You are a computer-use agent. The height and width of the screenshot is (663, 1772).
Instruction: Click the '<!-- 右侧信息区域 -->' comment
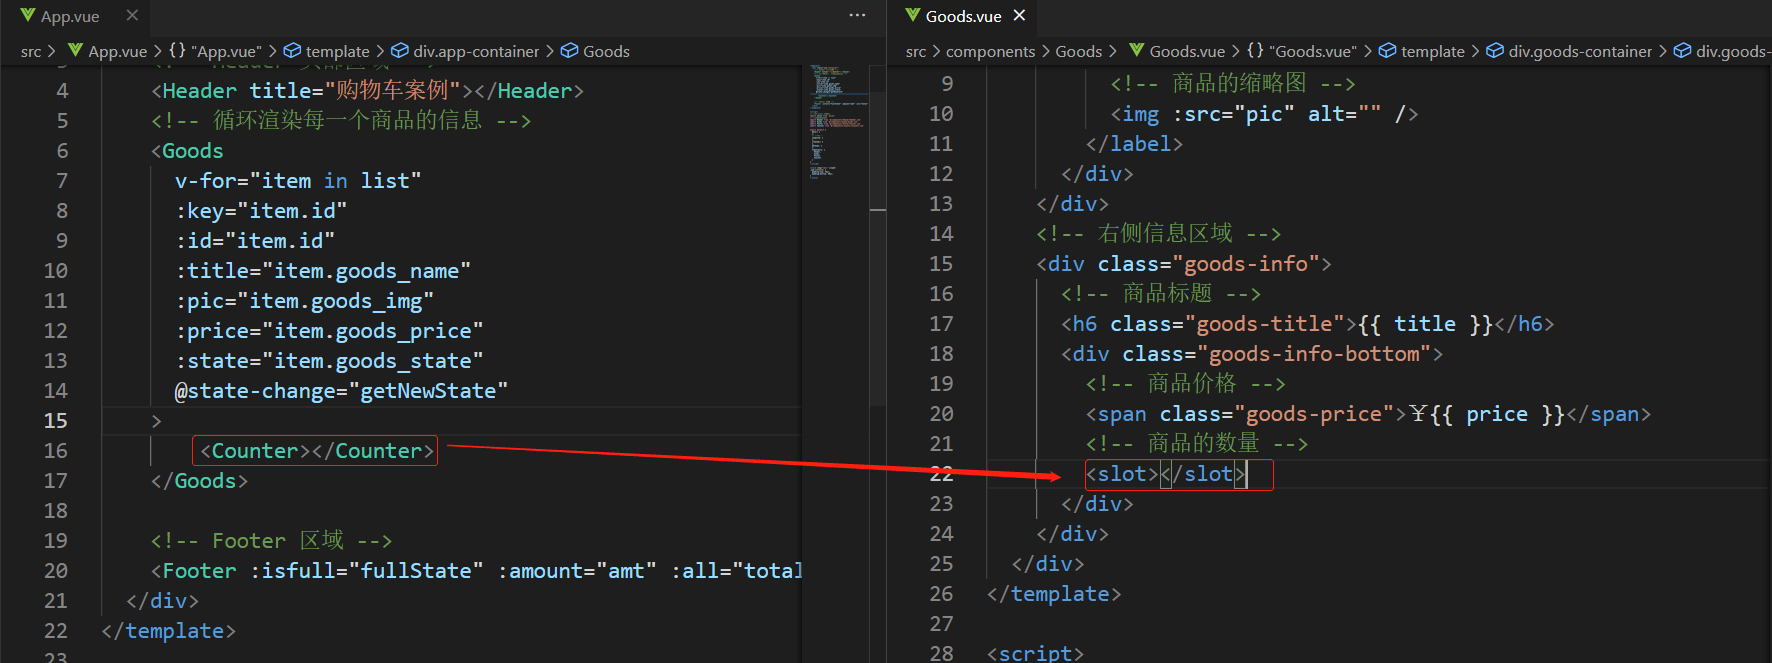(x=1159, y=234)
